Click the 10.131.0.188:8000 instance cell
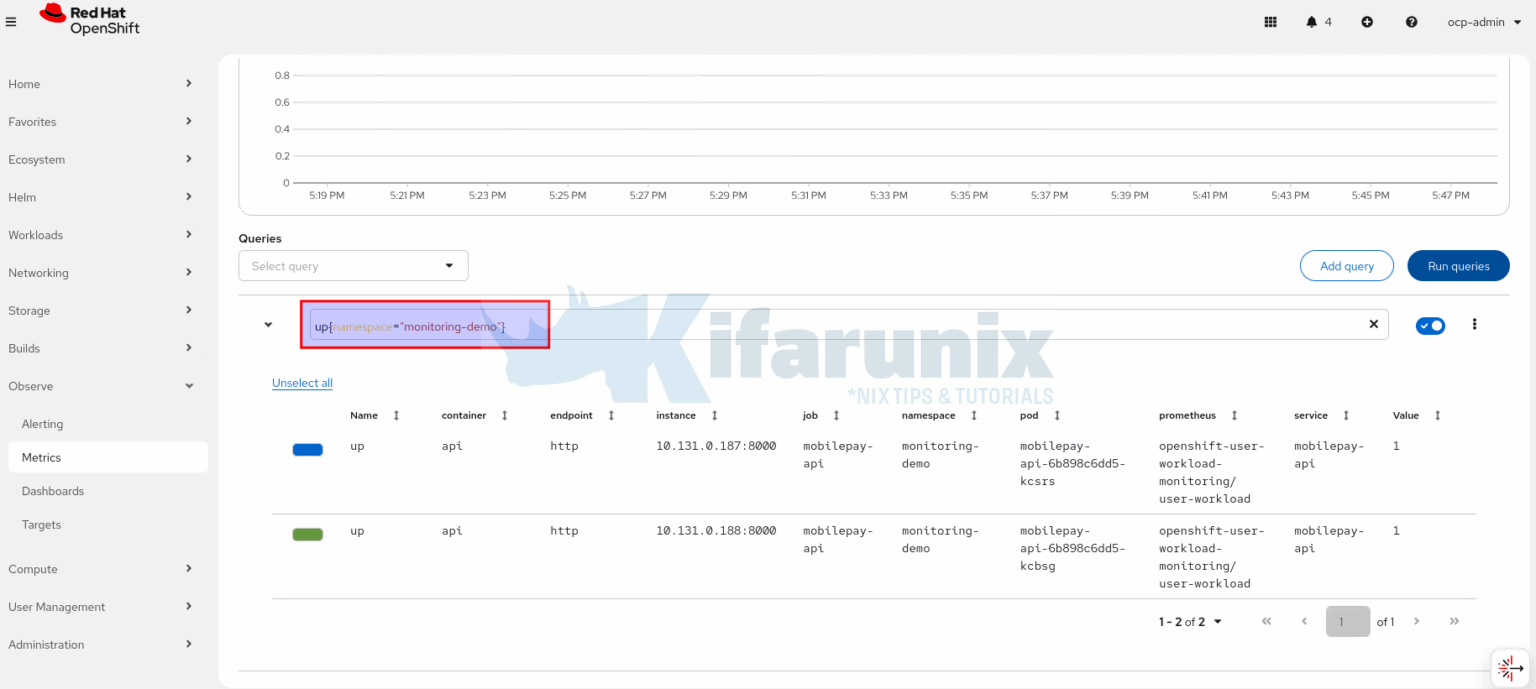This screenshot has width=1536, height=689. [x=716, y=531]
